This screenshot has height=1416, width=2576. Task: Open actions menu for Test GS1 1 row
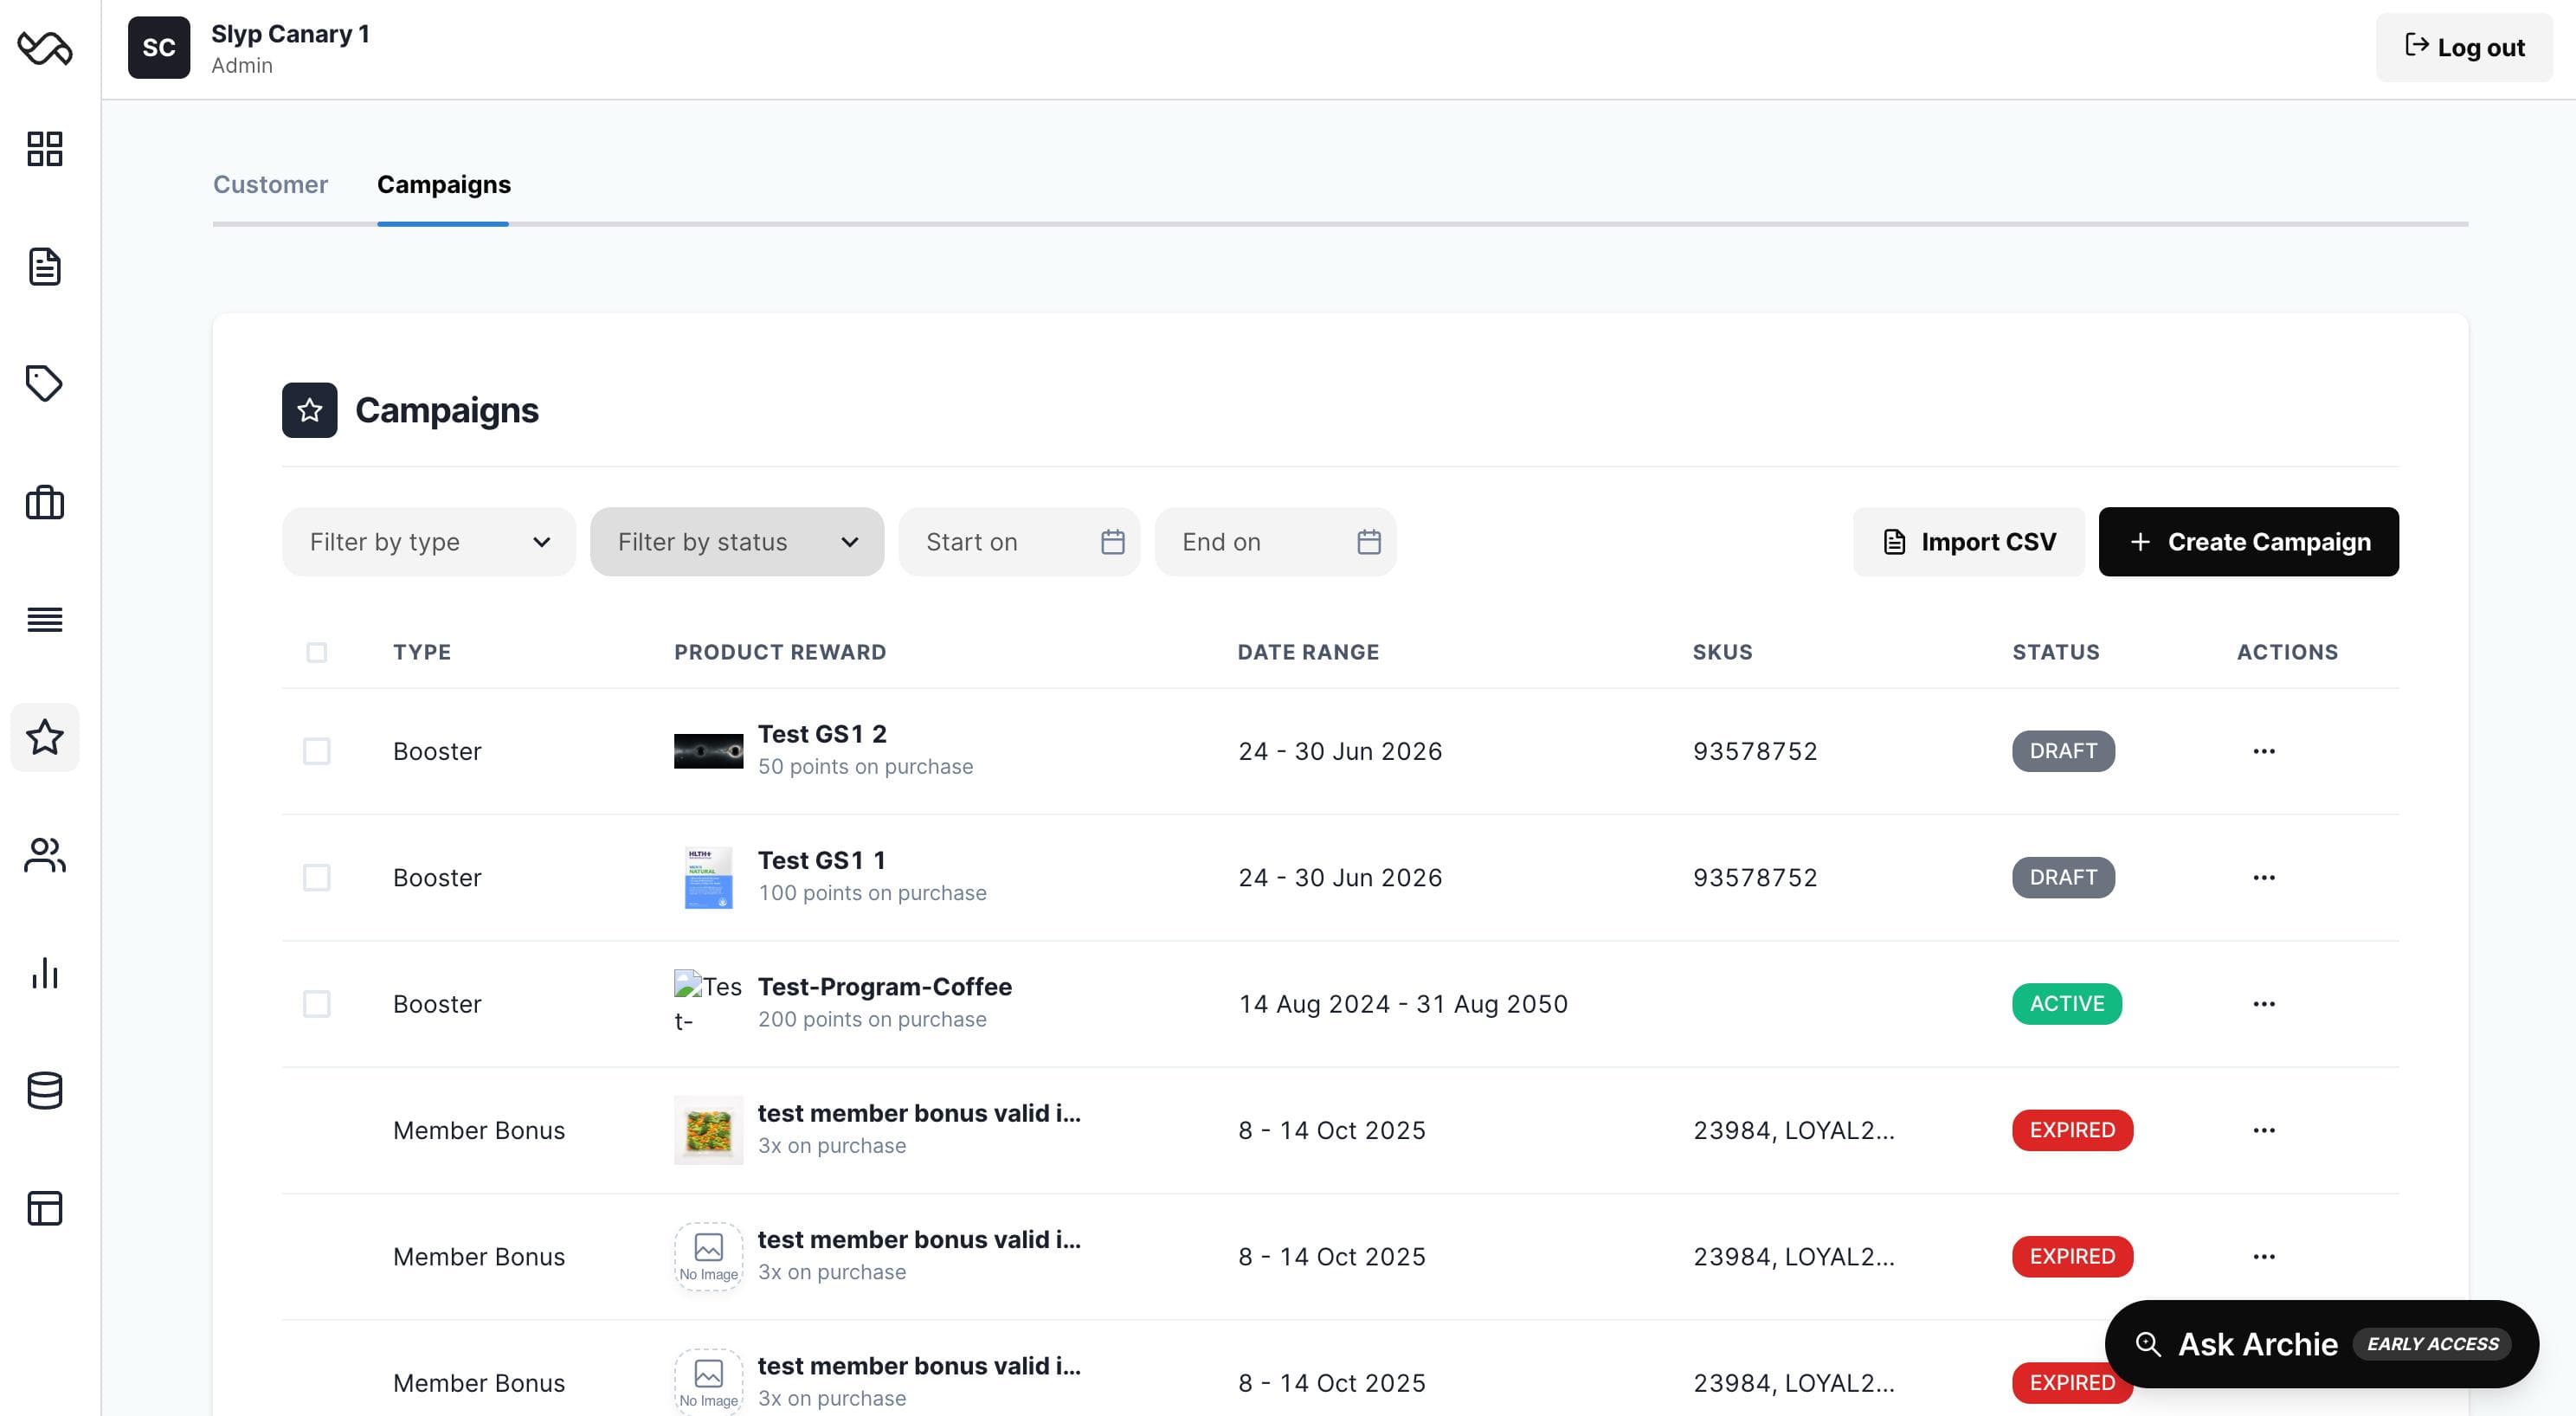point(2264,877)
